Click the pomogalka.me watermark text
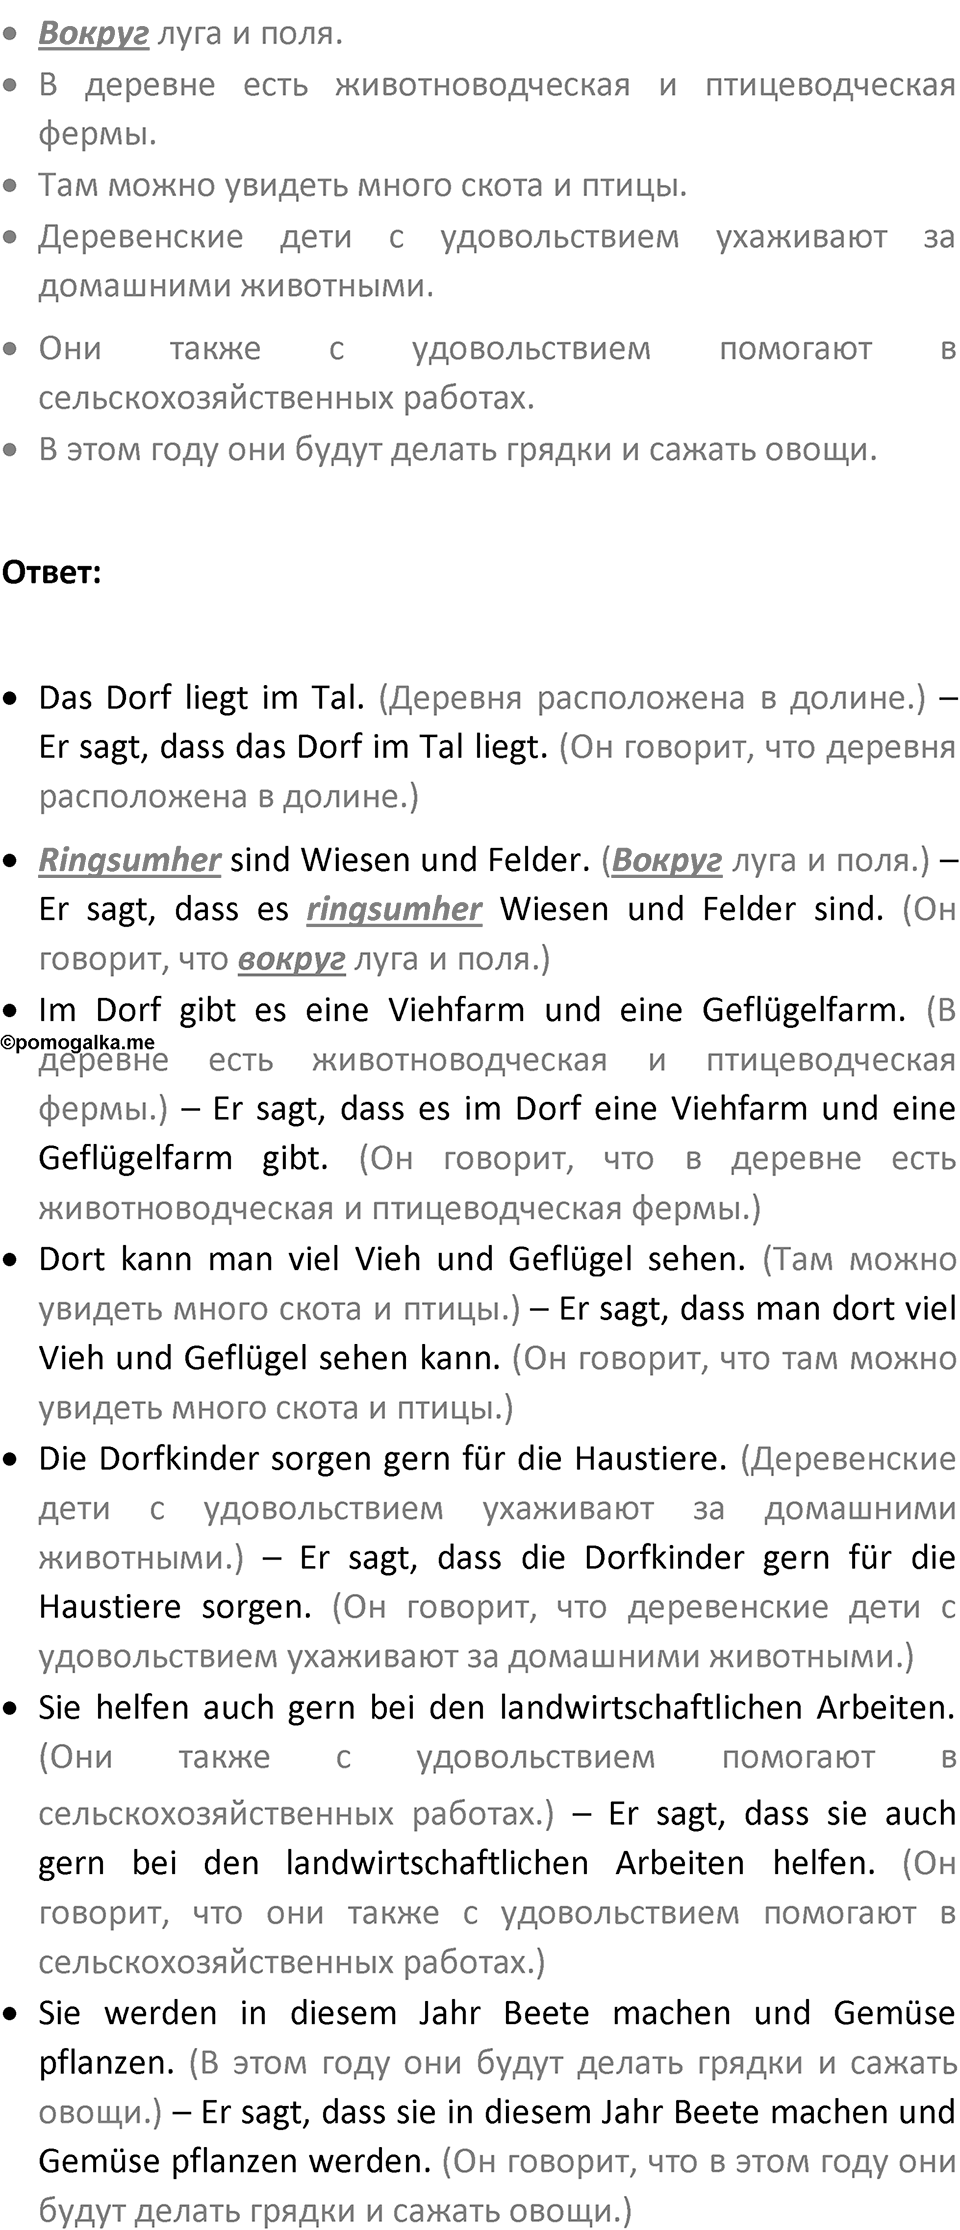 point(77,1042)
